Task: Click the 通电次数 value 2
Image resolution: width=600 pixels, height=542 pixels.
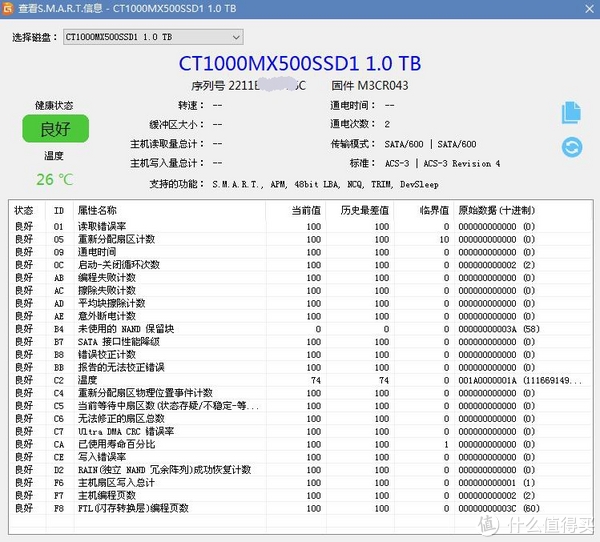Action: (387, 124)
